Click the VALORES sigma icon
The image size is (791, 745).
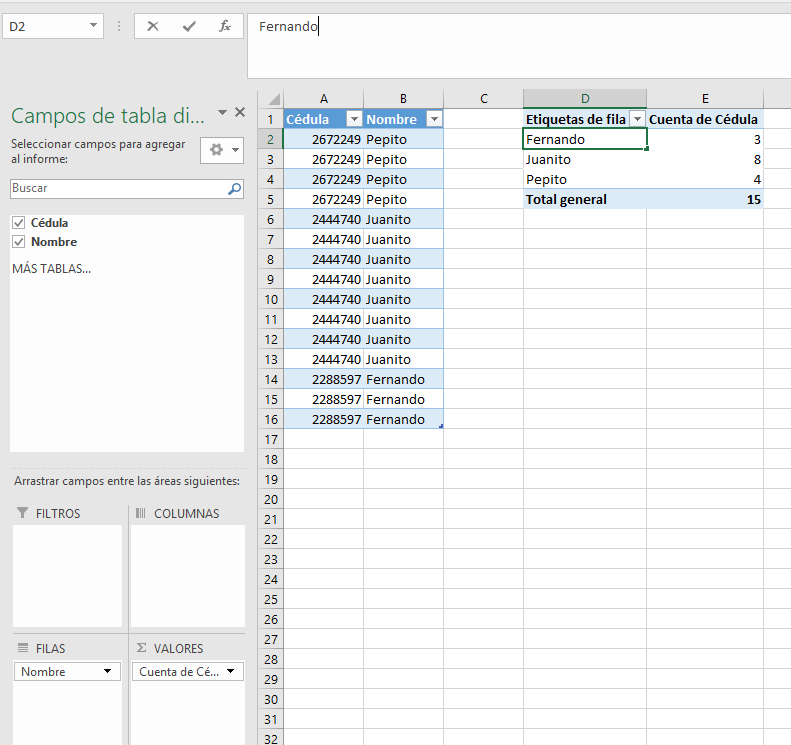[x=142, y=648]
